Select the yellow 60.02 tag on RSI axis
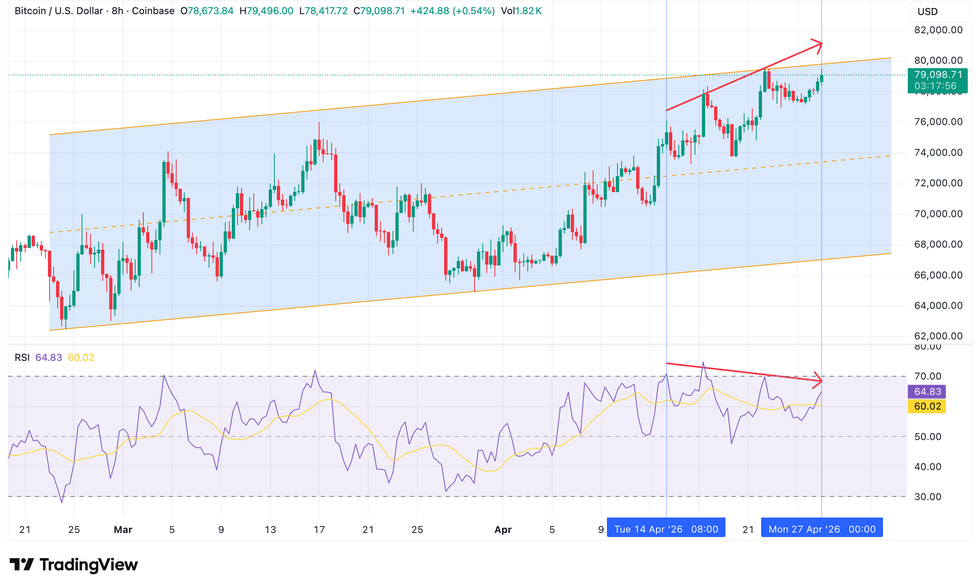The image size is (980, 588). point(936,407)
